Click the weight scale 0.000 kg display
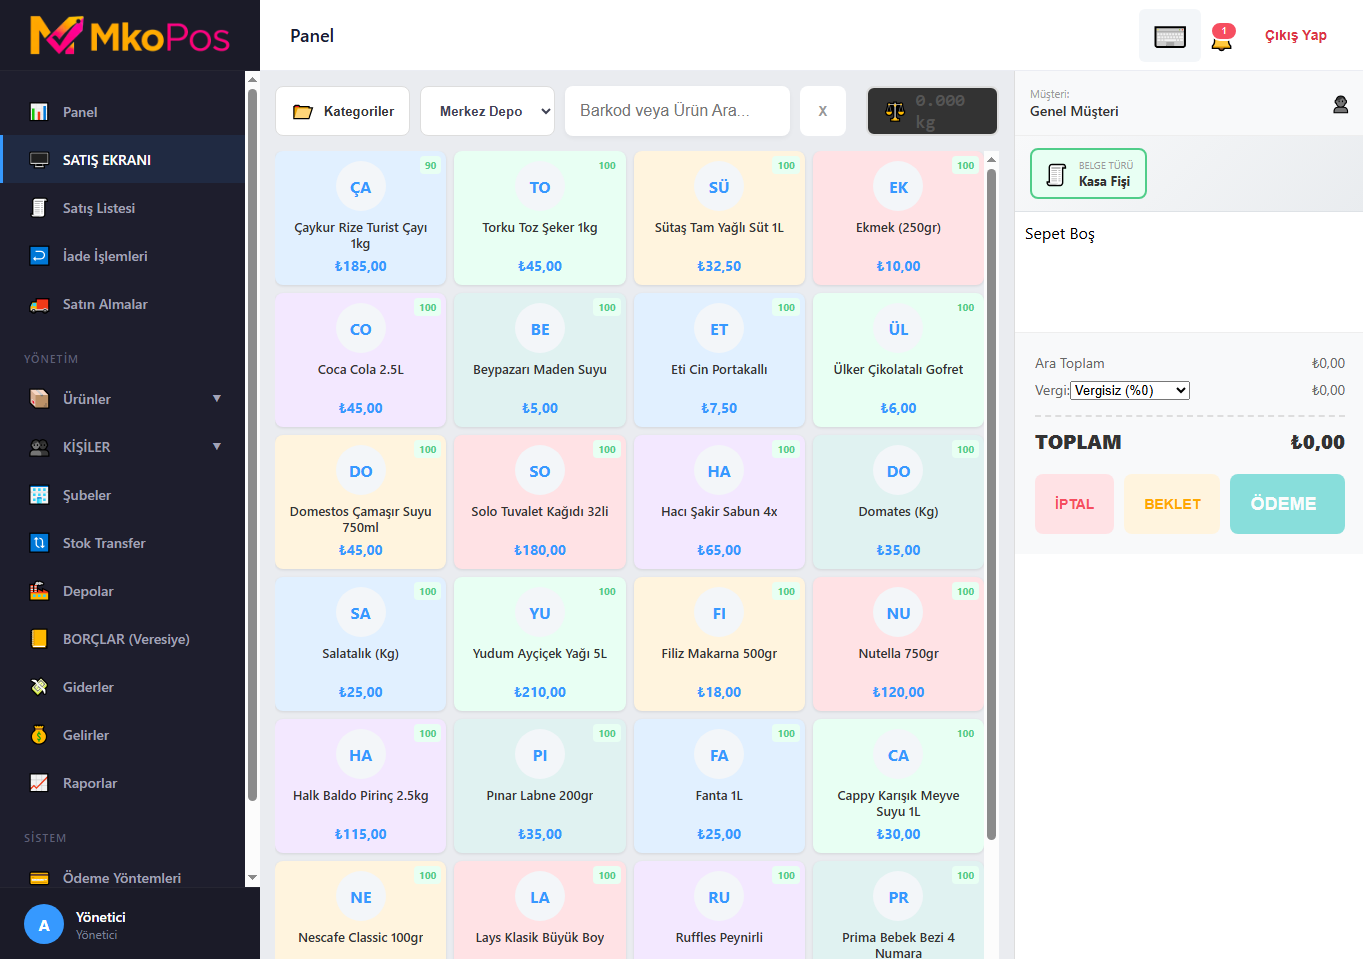This screenshot has height=959, width=1363. coord(931,110)
